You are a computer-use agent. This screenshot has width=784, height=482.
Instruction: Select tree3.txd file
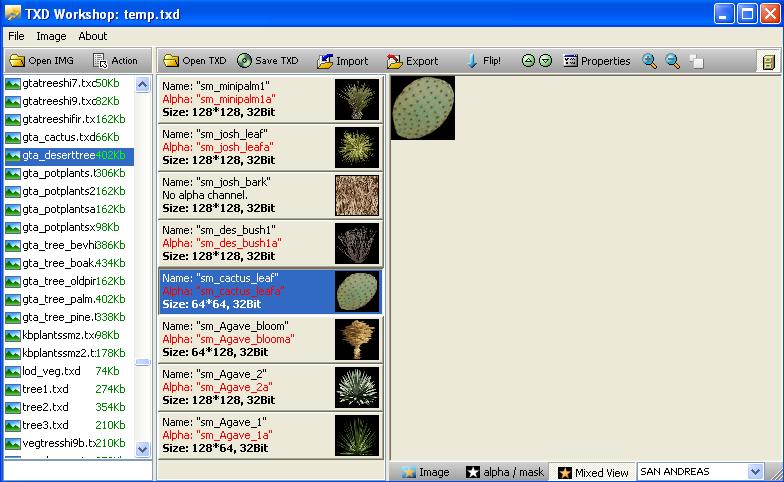(69, 425)
